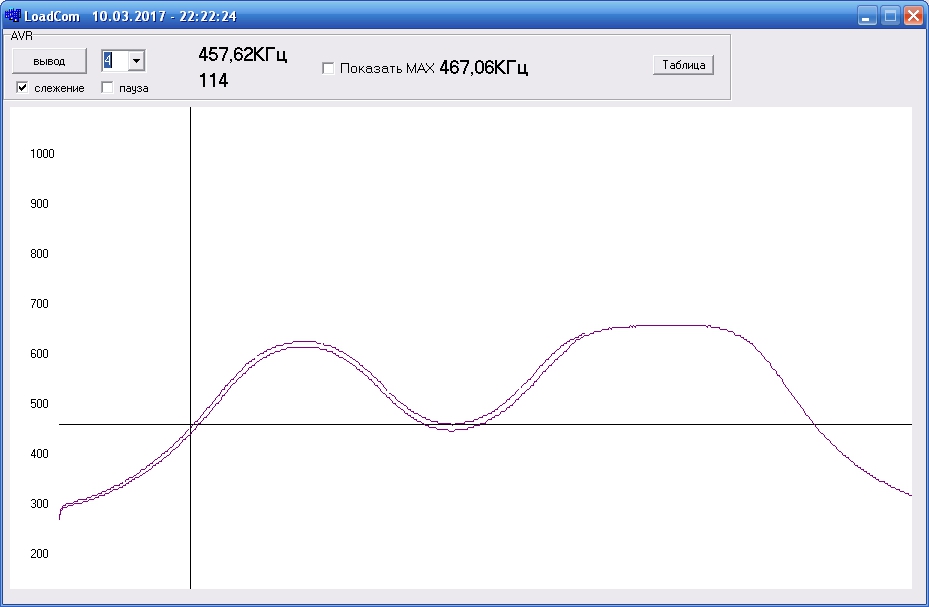Viewport: 929px width, 607px height.
Task: Minimize the LoadCom window
Action: point(867,16)
